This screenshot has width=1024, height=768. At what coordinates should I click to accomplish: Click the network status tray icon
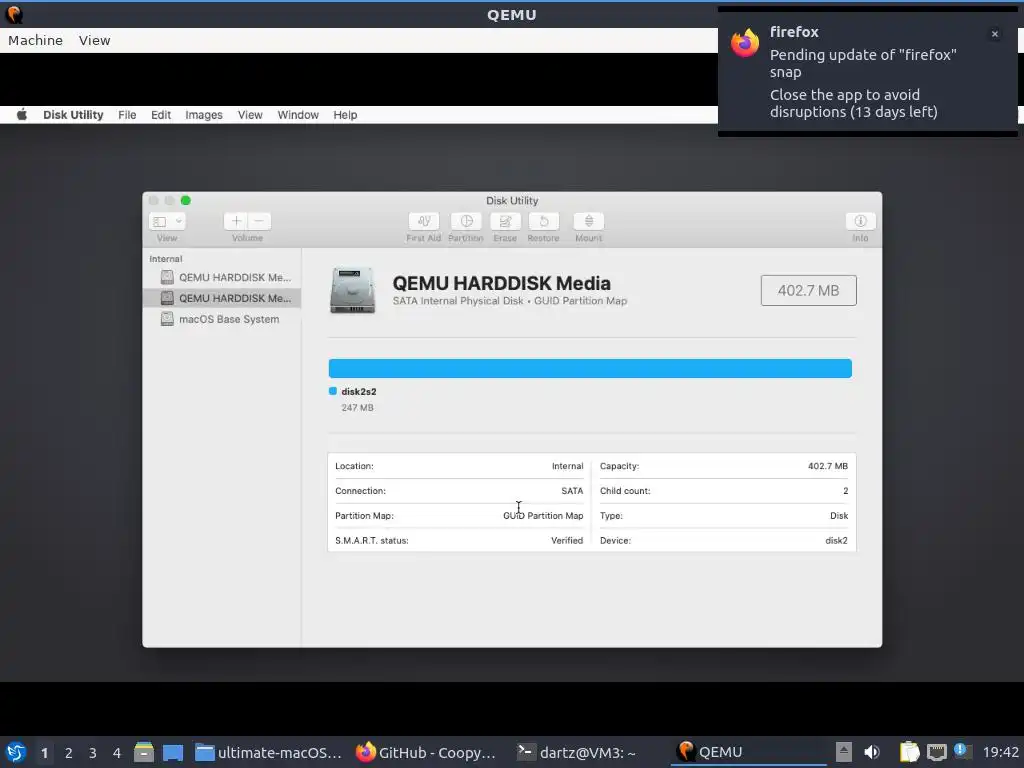[x=936, y=752]
